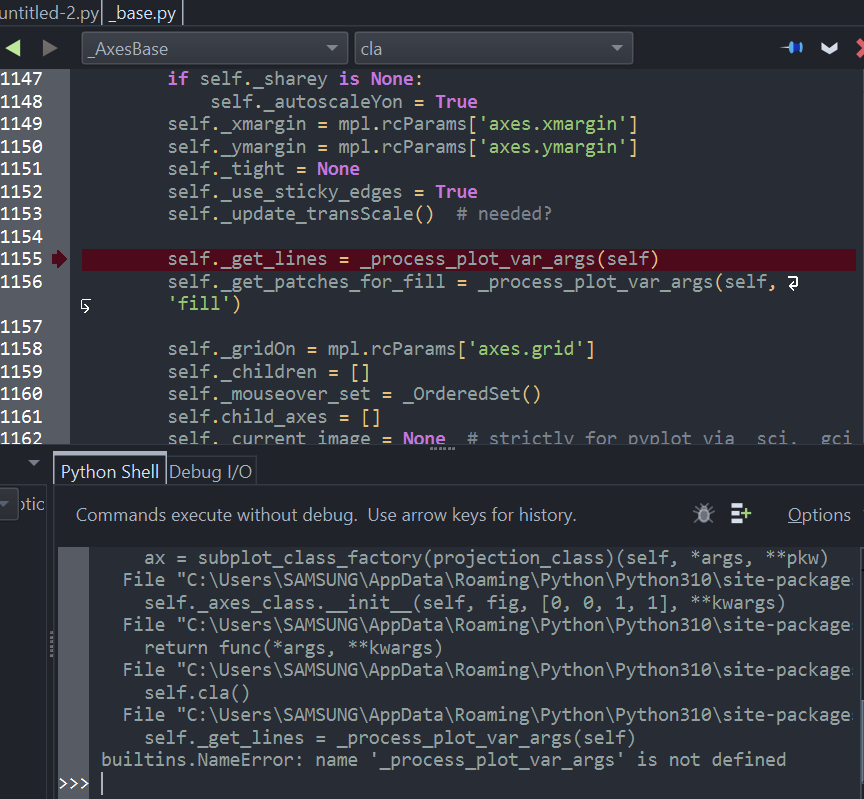
Task: Toggle the blue pin icon in the toolbar
Action: coord(791,46)
